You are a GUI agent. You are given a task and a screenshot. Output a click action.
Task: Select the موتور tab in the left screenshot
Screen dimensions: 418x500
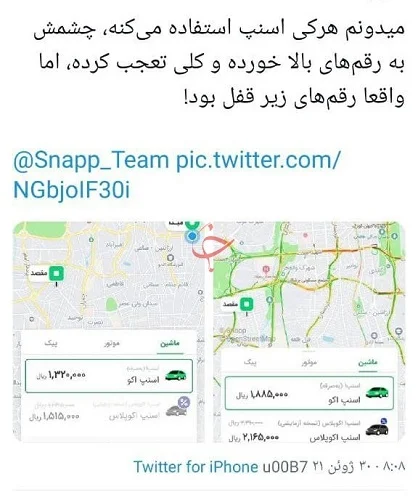pyautogui.click(x=112, y=344)
